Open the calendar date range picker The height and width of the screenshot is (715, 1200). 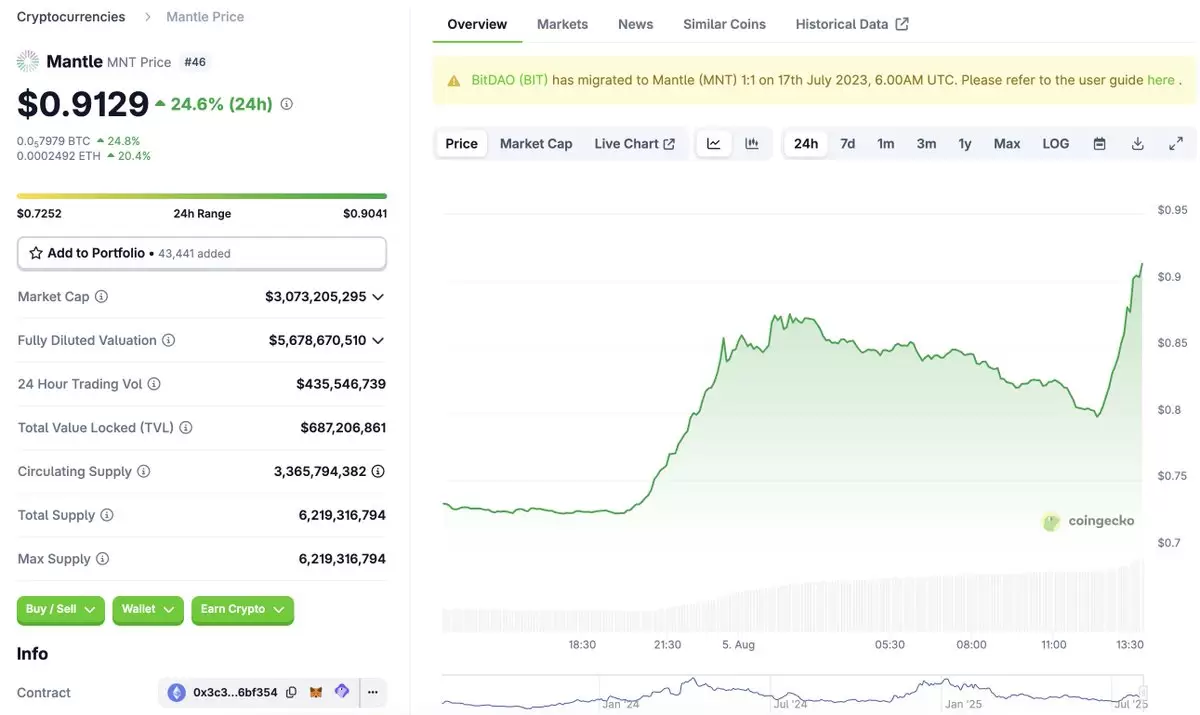1099,144
